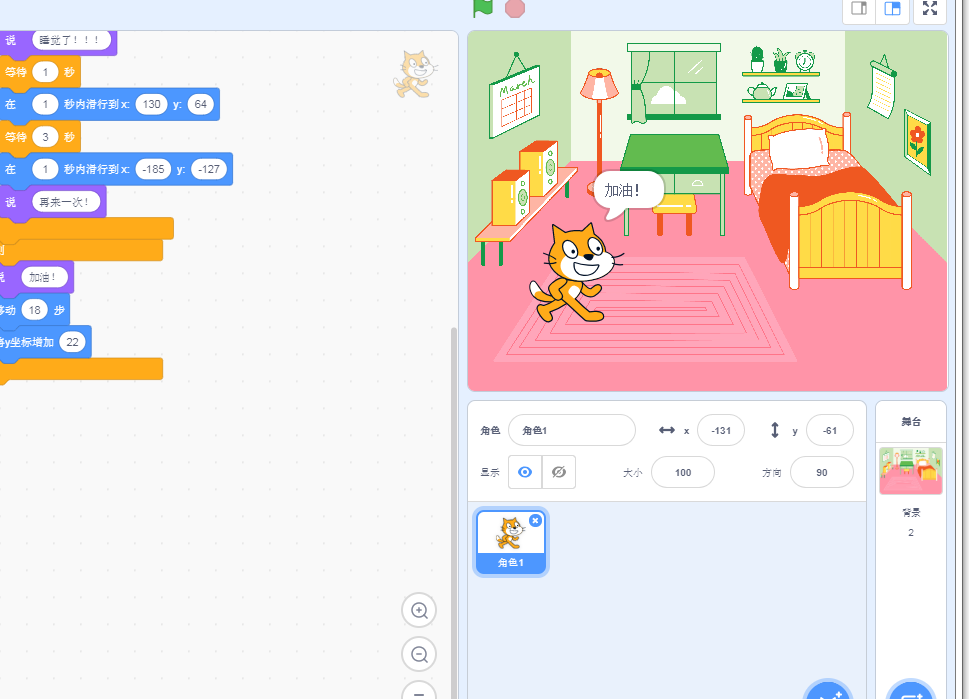Click the 舞台 stage panel label

click(x=911, y=422)
